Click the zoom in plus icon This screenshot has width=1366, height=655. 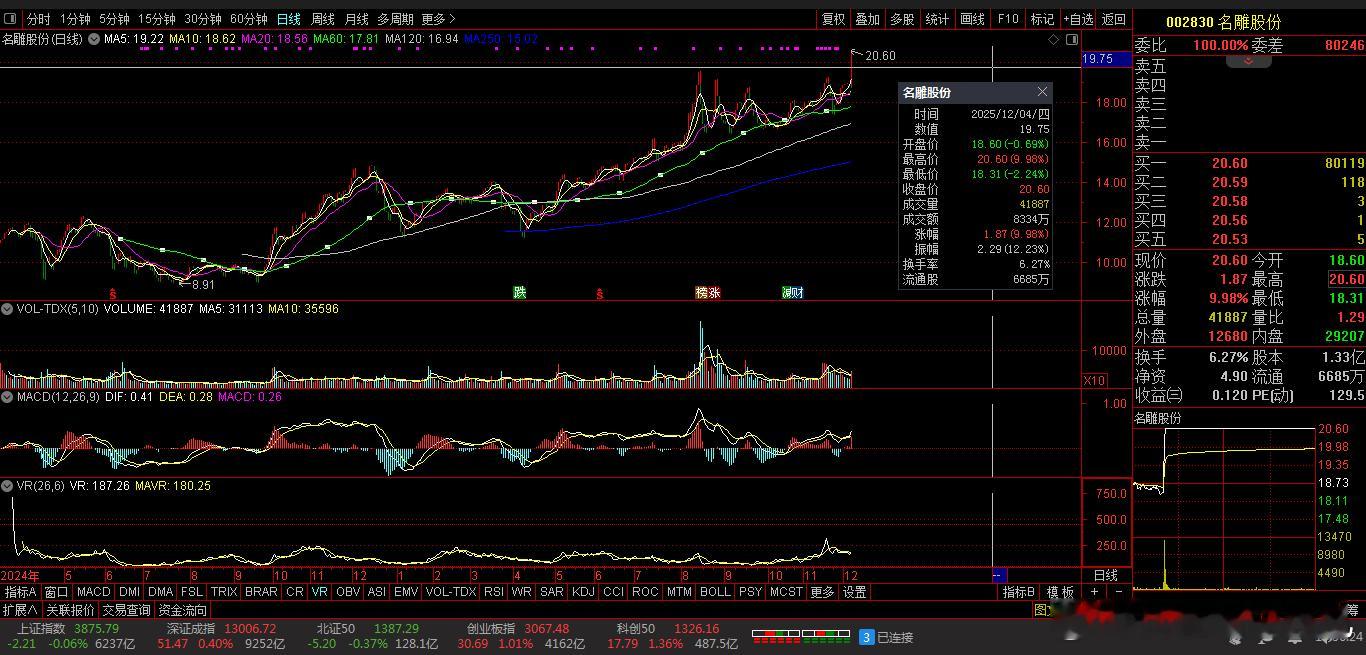pyautogui.click(x=1094, y=592)
